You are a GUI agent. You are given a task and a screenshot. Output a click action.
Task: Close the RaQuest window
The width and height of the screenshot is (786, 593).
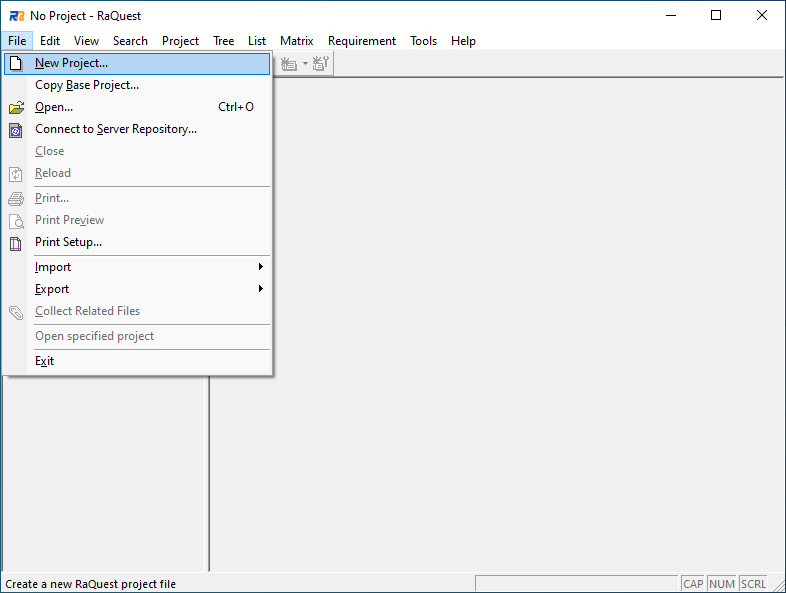[762, 16]
